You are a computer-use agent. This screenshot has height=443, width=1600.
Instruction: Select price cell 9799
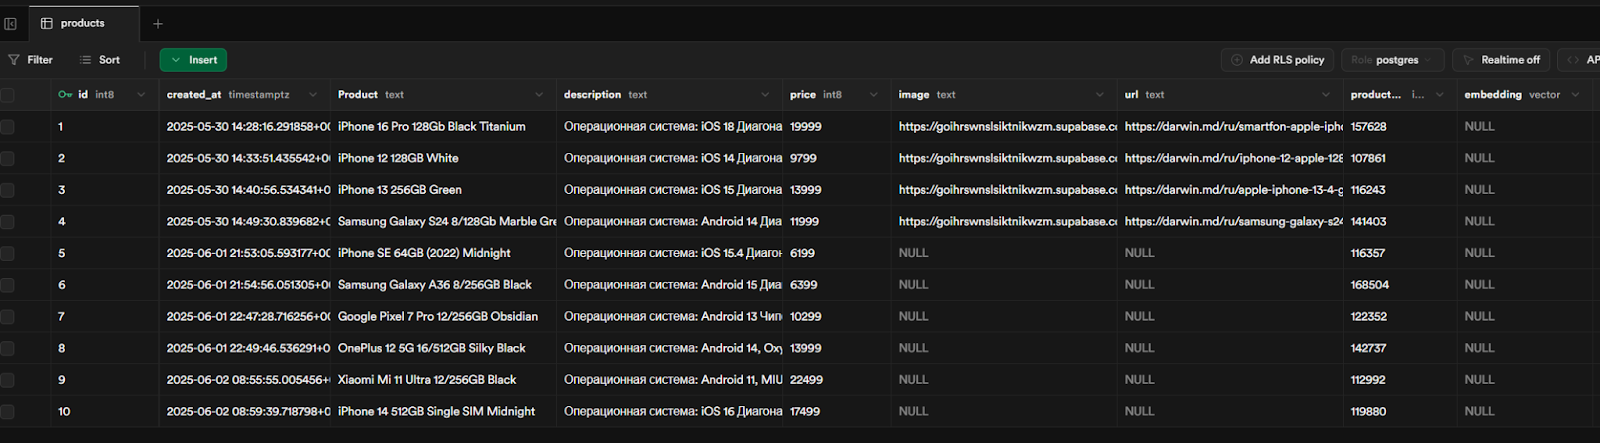(837, 158)
